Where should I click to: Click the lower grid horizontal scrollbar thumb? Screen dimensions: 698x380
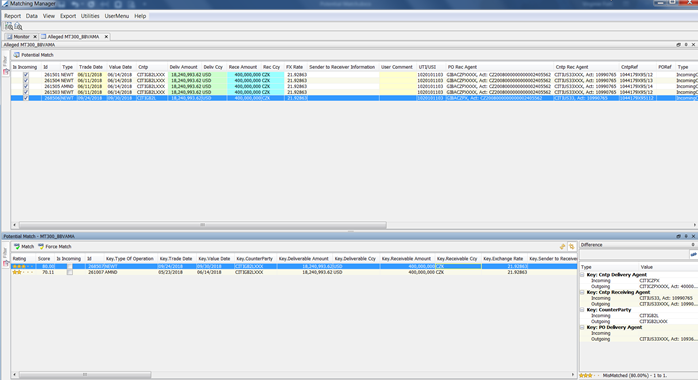(x=85, y=375)
